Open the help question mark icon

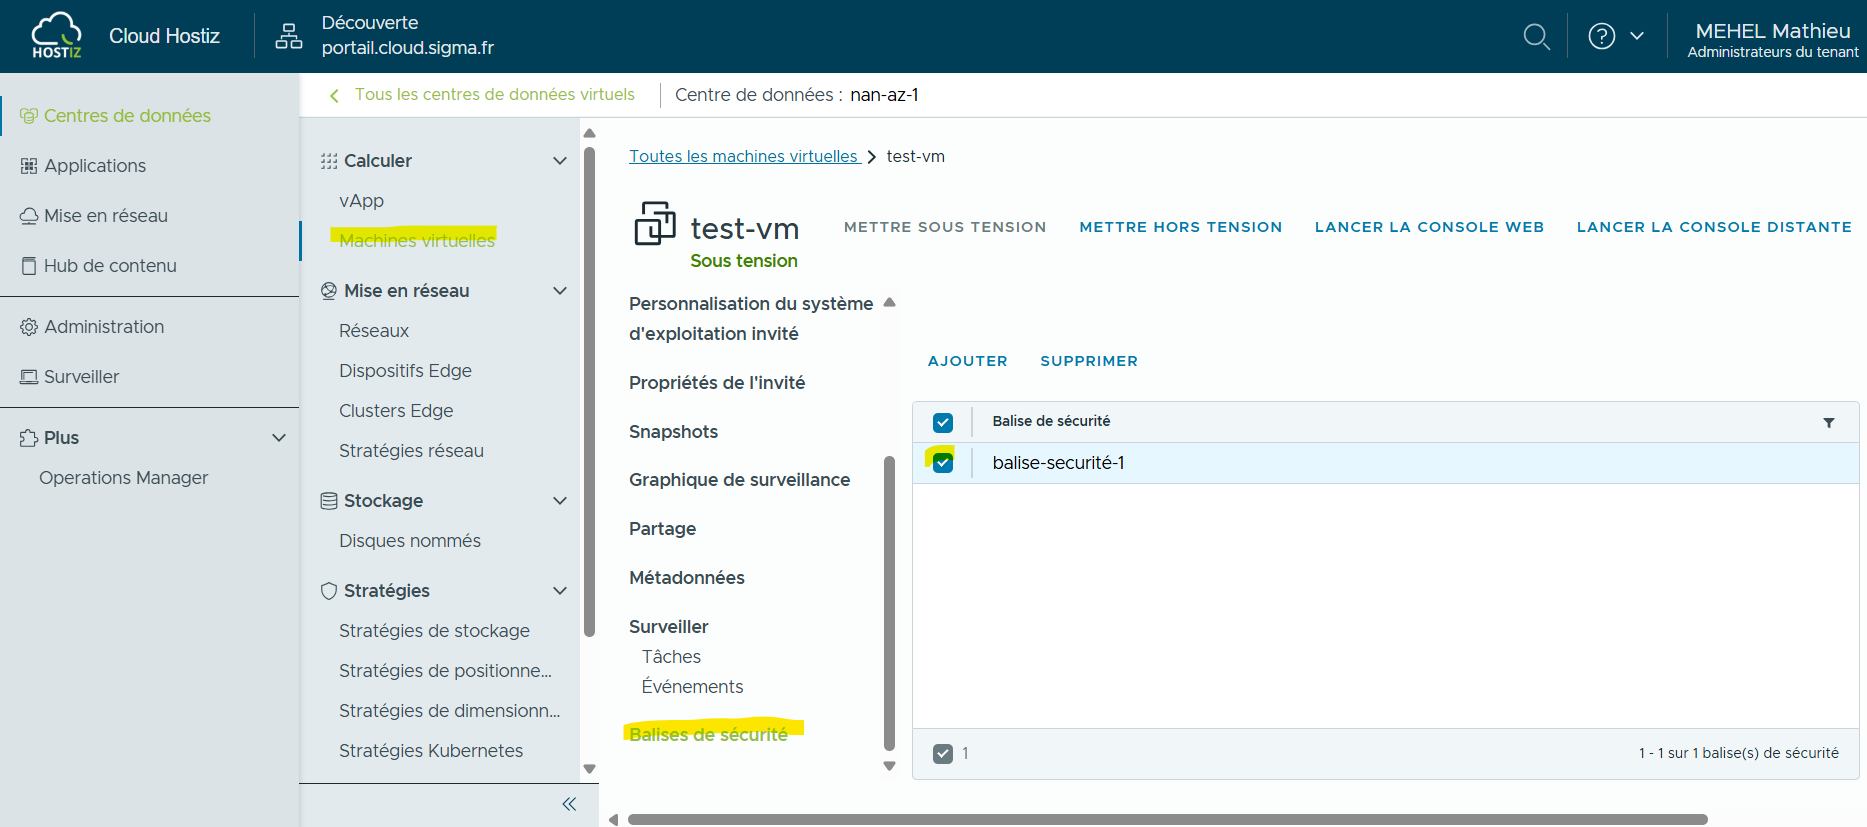tap(1601, 36)
